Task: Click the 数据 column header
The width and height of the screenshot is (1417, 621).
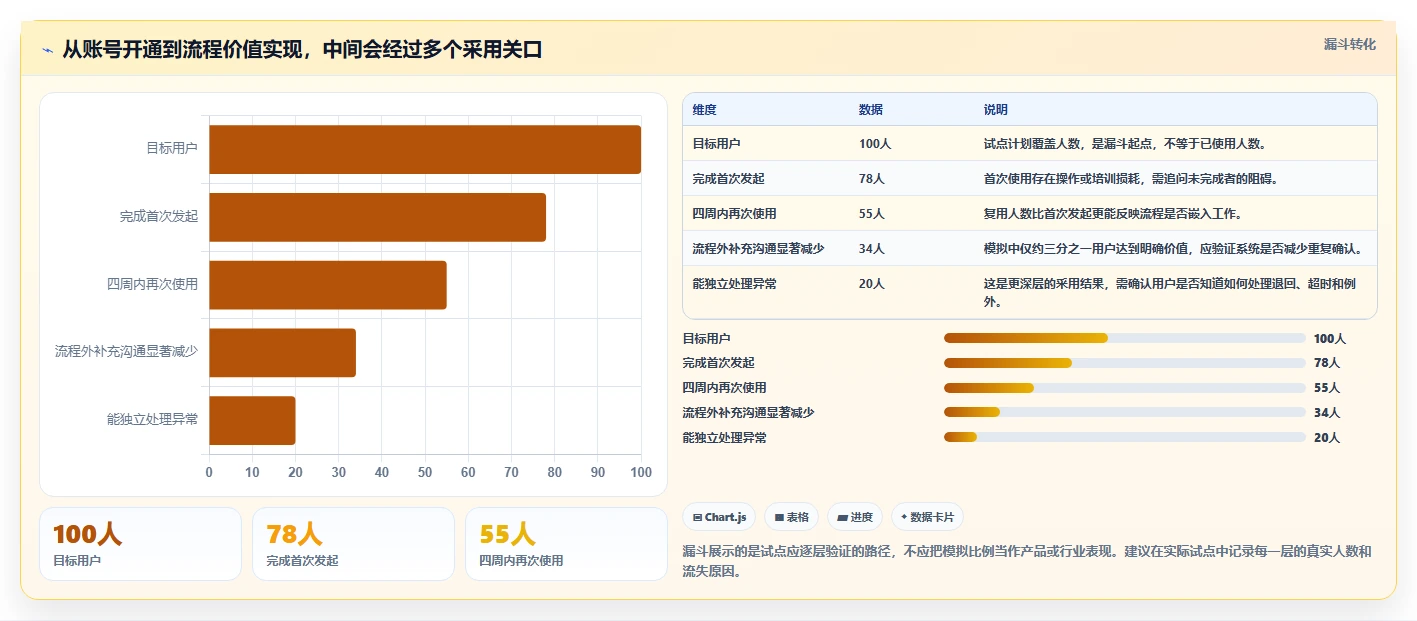Action: 871,110
